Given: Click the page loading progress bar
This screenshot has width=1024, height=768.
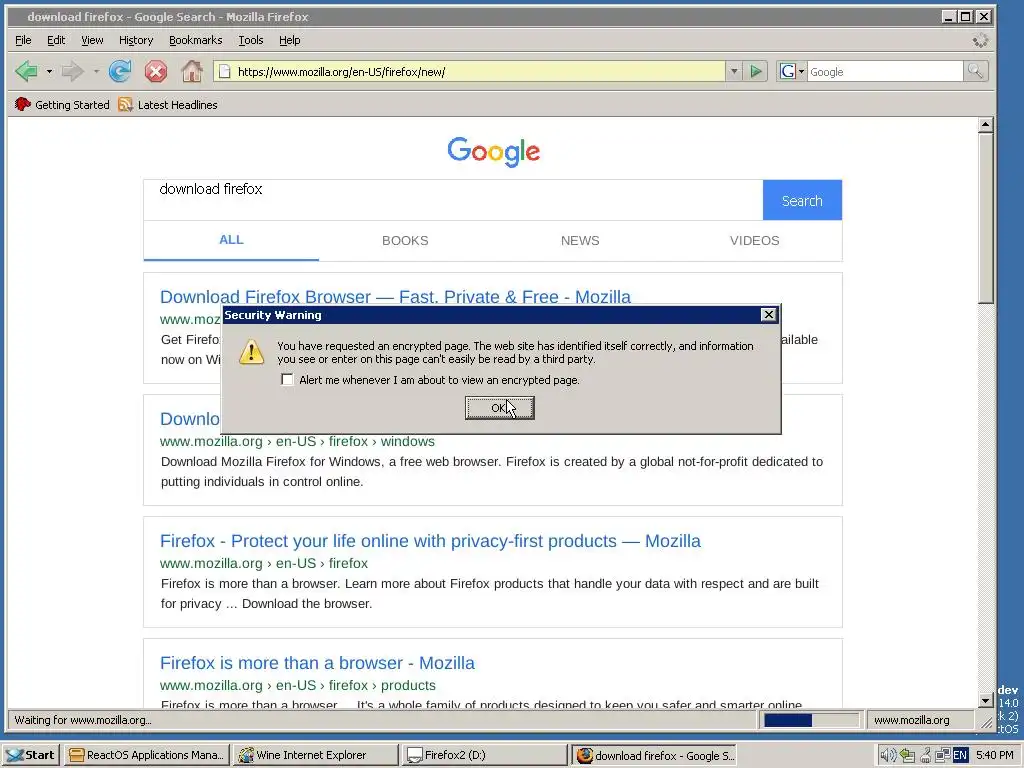Looking at the screenshot, I should [x=811, y=720].
